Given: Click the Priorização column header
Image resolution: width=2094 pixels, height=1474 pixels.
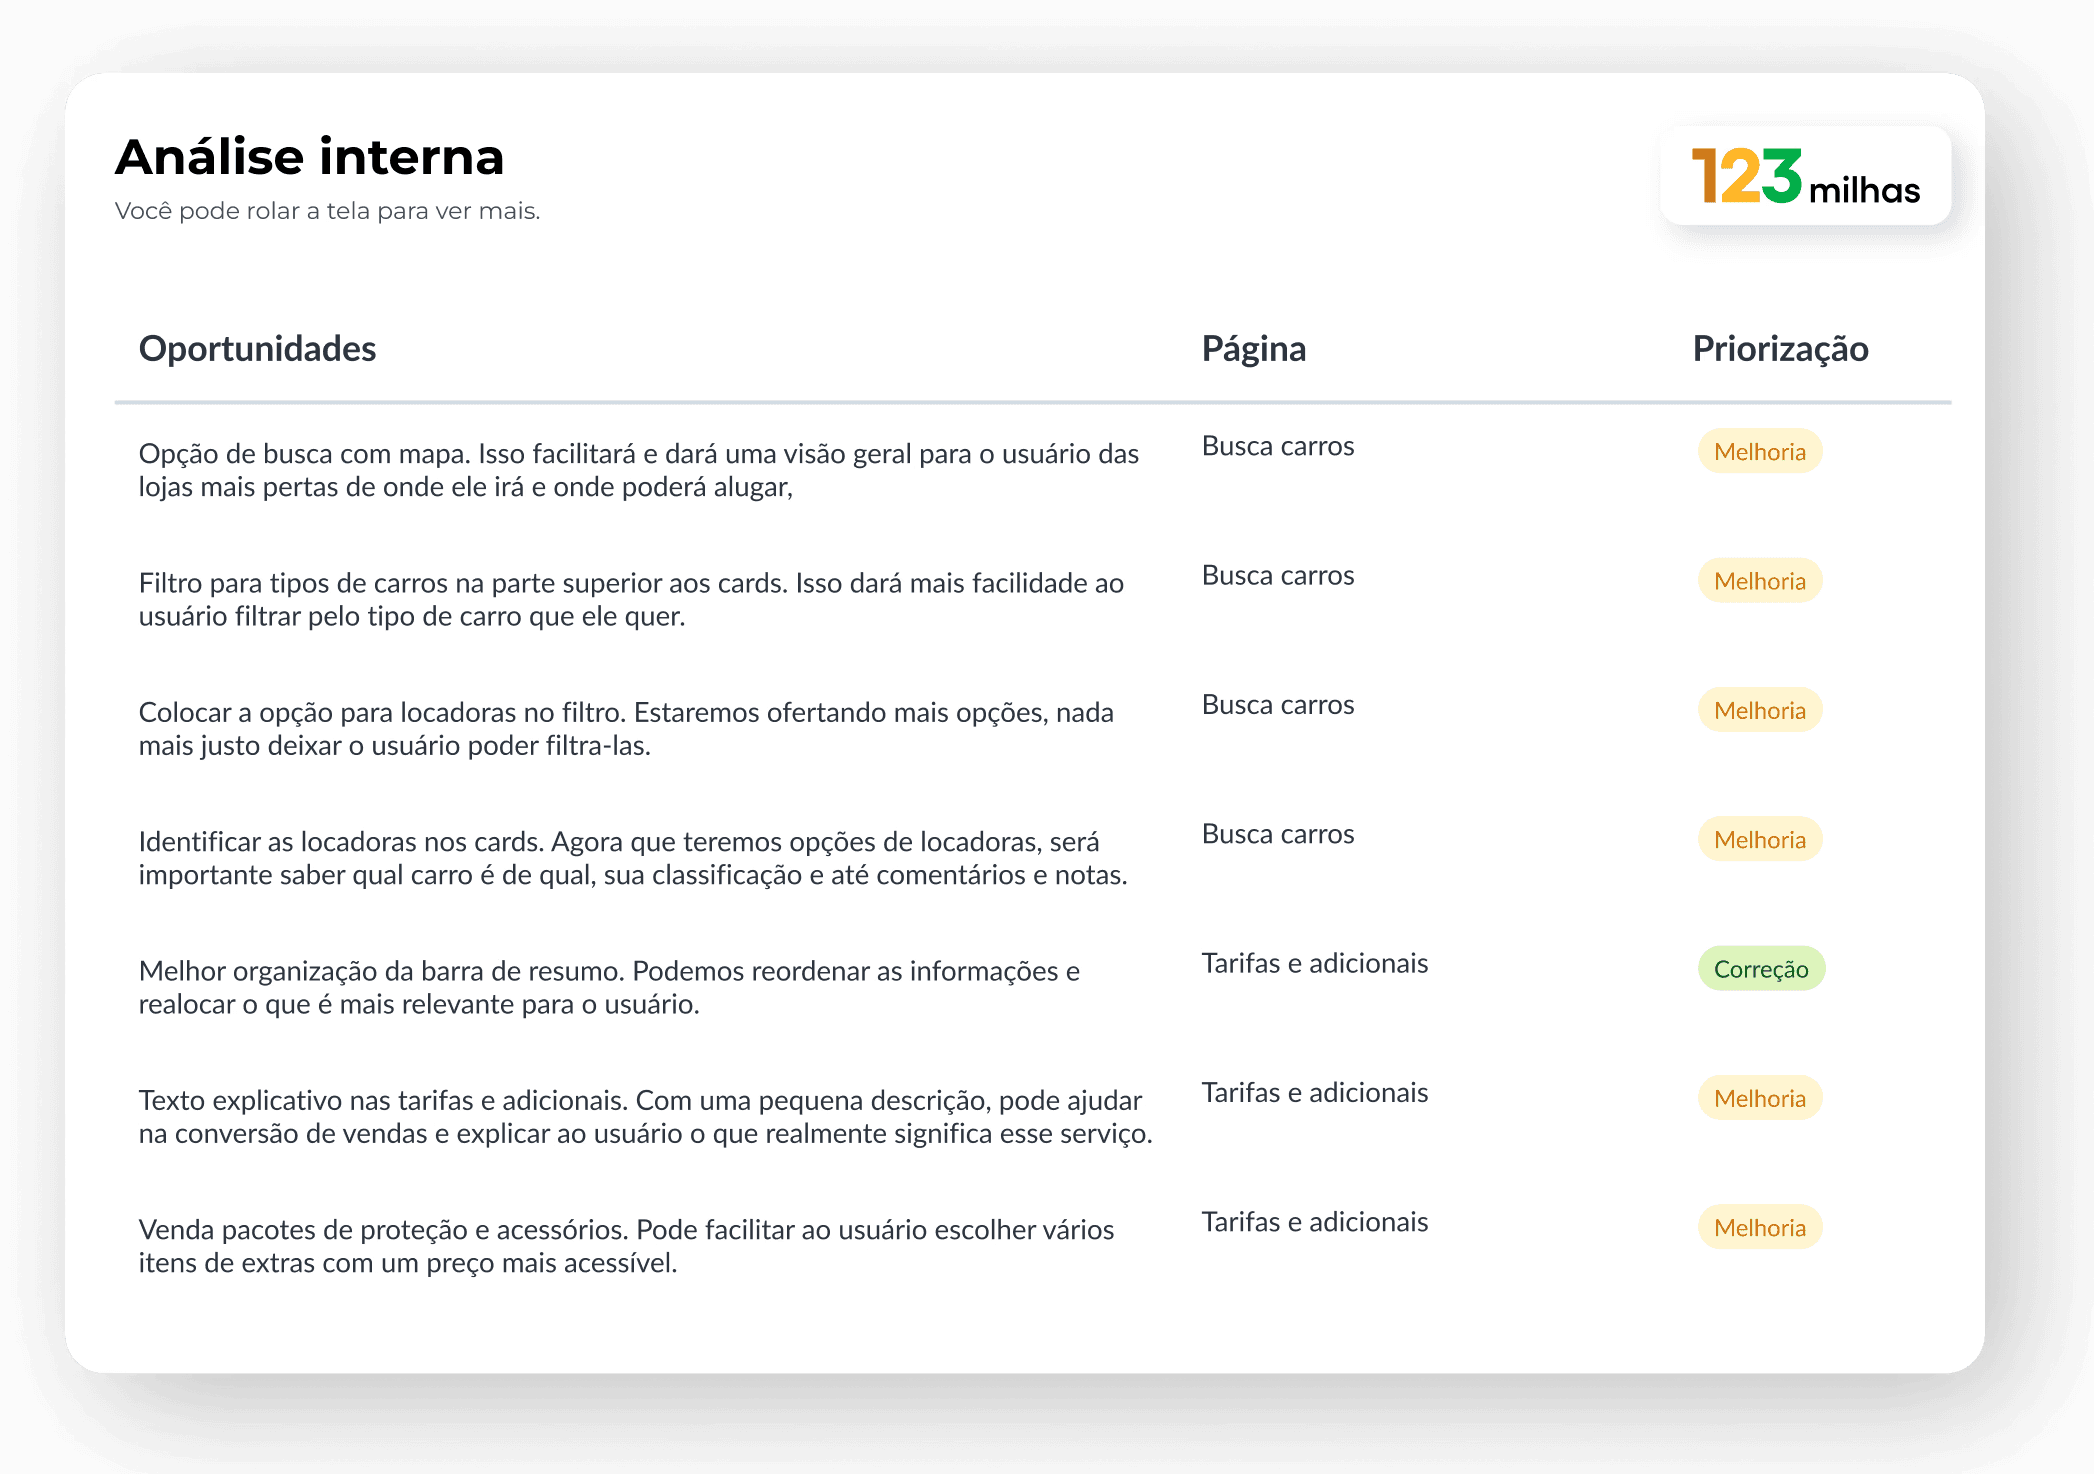Looking at the screenshot, I should 1779,349.
